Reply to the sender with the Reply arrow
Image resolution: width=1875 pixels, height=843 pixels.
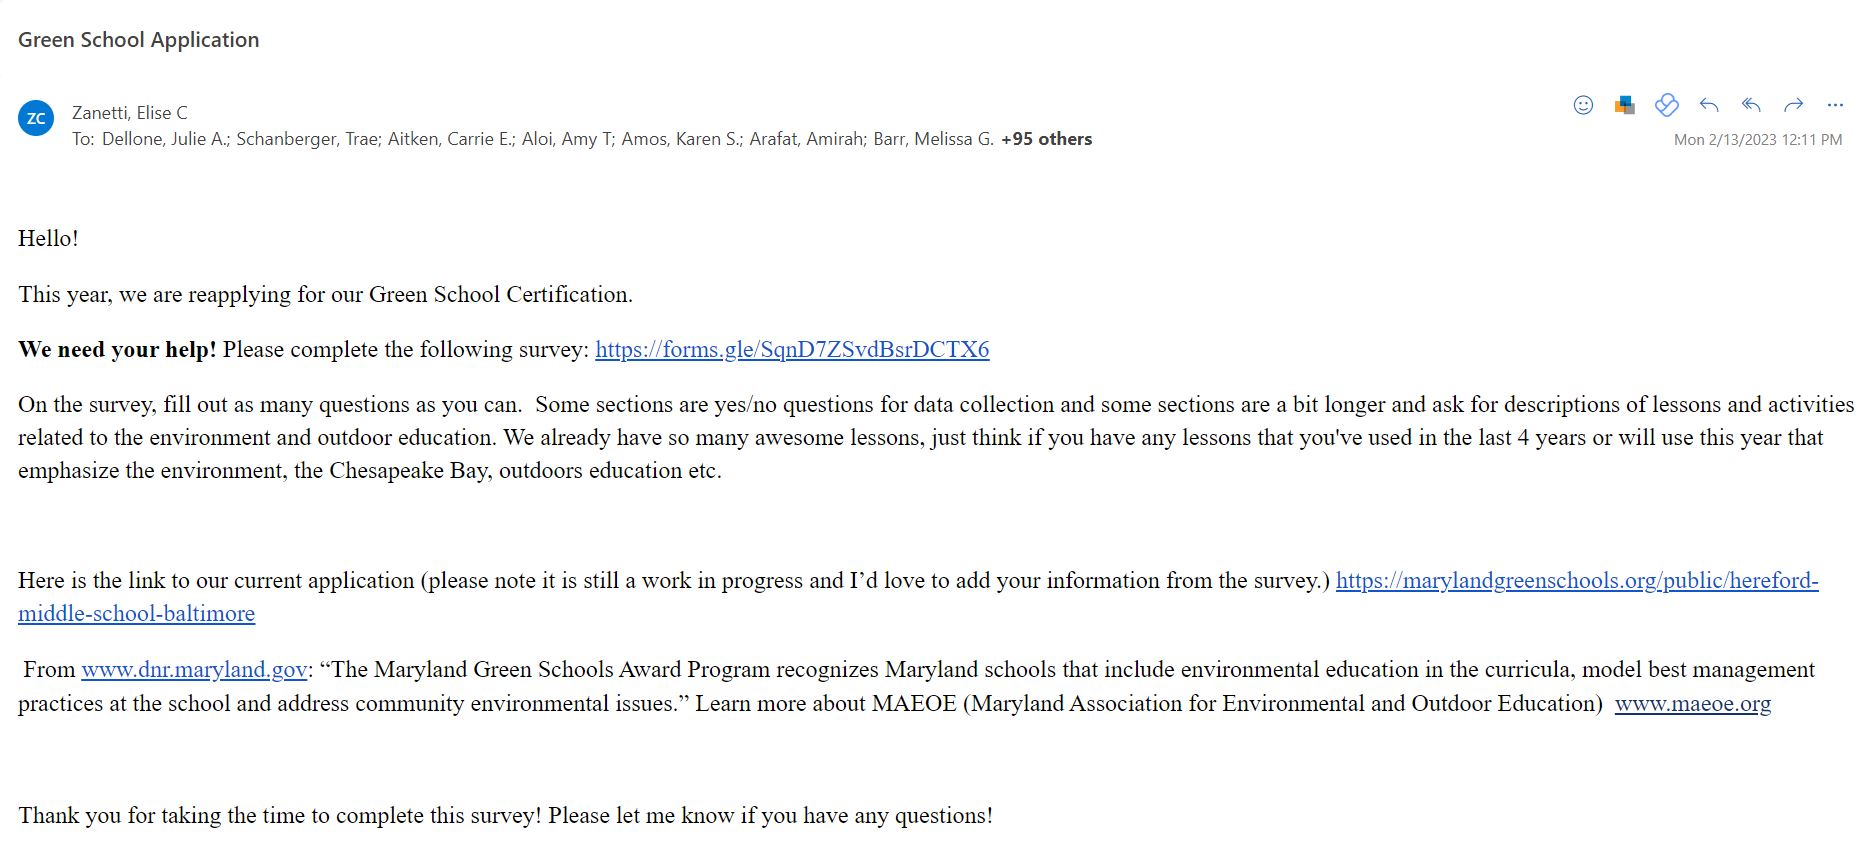pos(1709,105)
